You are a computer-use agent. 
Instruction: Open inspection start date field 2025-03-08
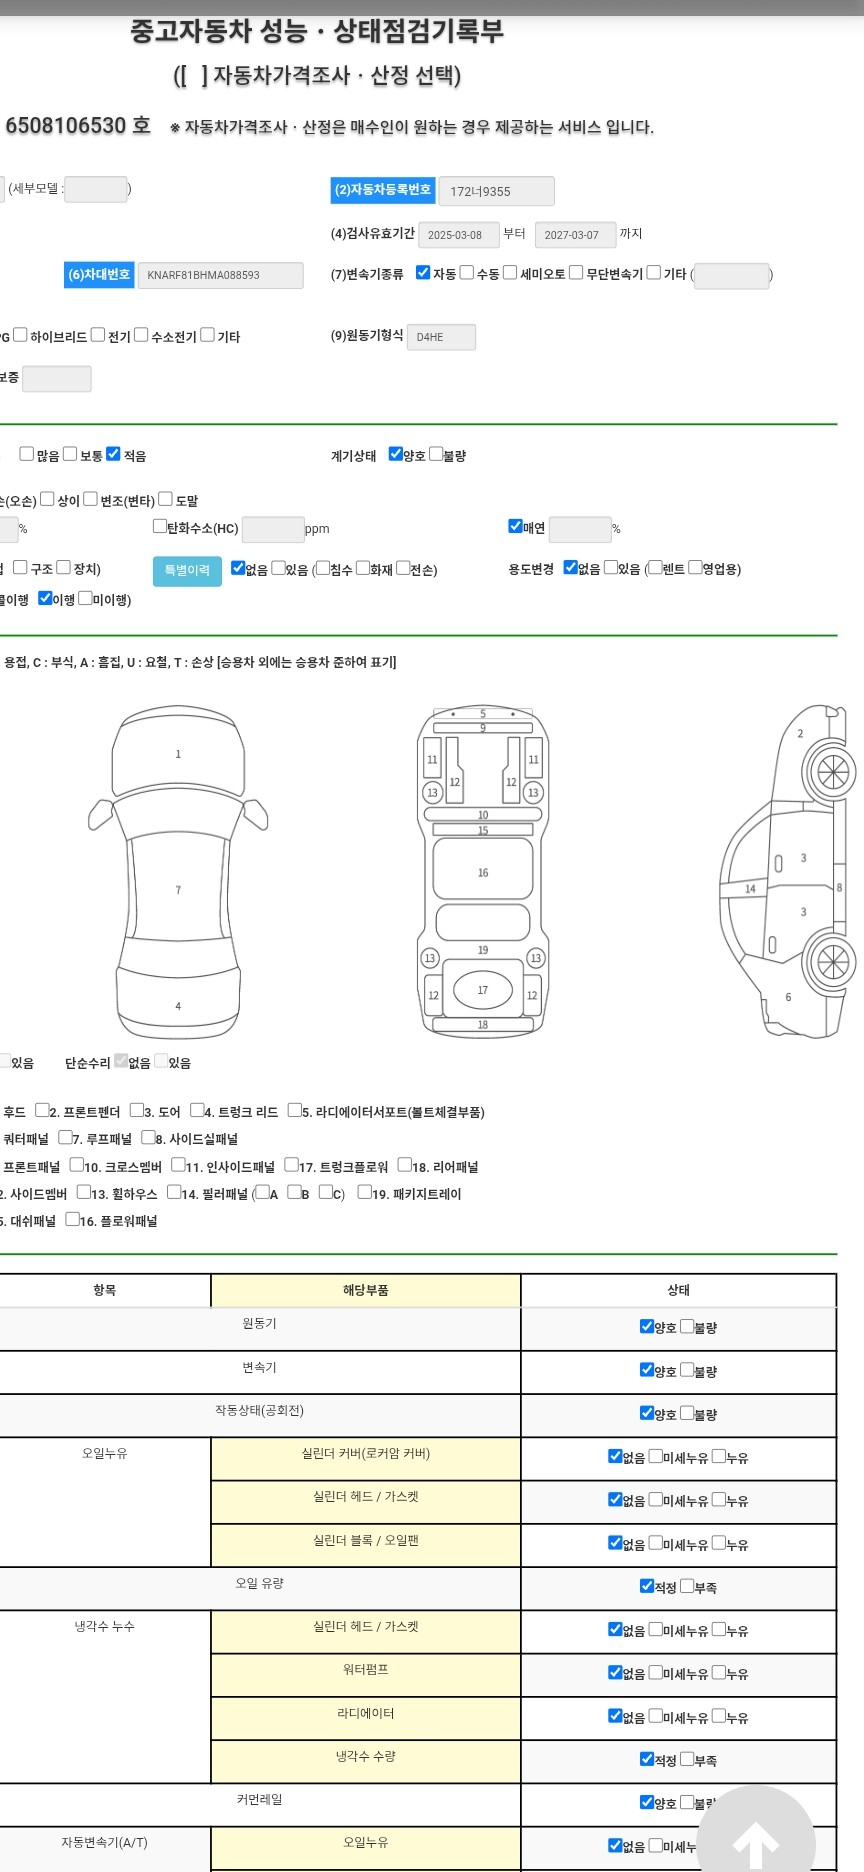point(458,235)
